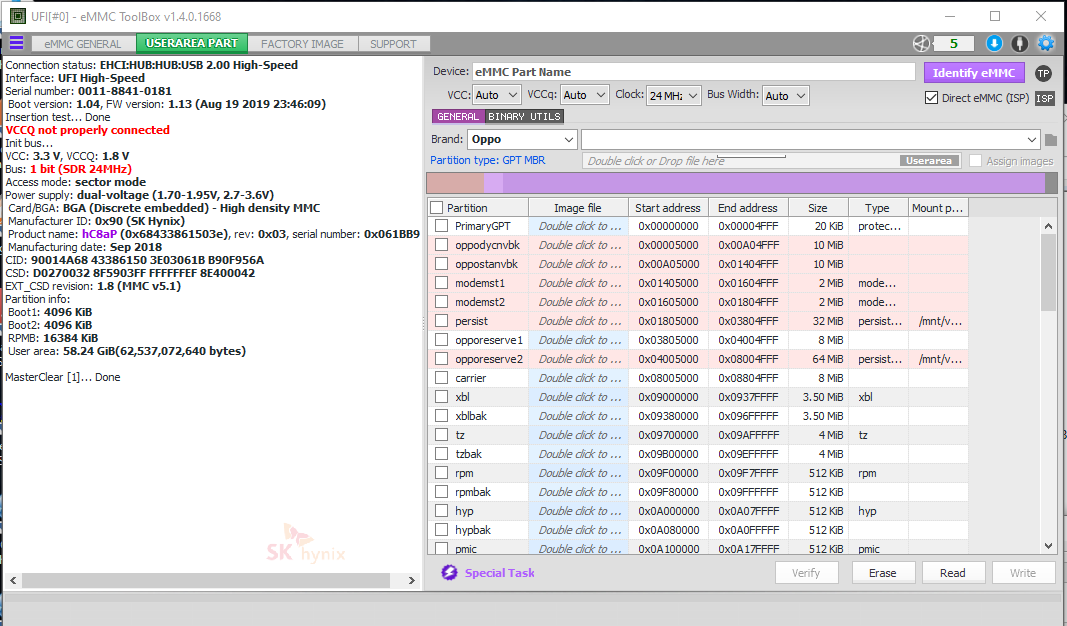This screenshot has height=626, width=1067.
Task: Toggle Direct eMMC (ISP) checkbox
Action: click(x=932, y=98)
